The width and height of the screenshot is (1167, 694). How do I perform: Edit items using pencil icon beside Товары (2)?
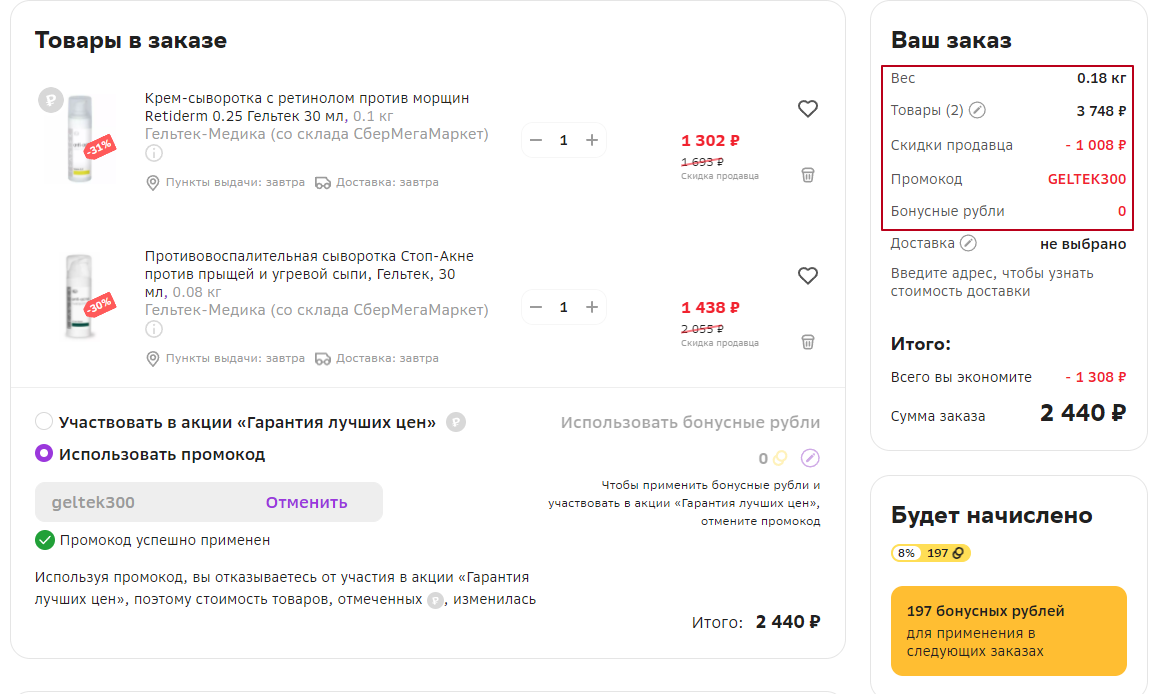coord(978,110)
